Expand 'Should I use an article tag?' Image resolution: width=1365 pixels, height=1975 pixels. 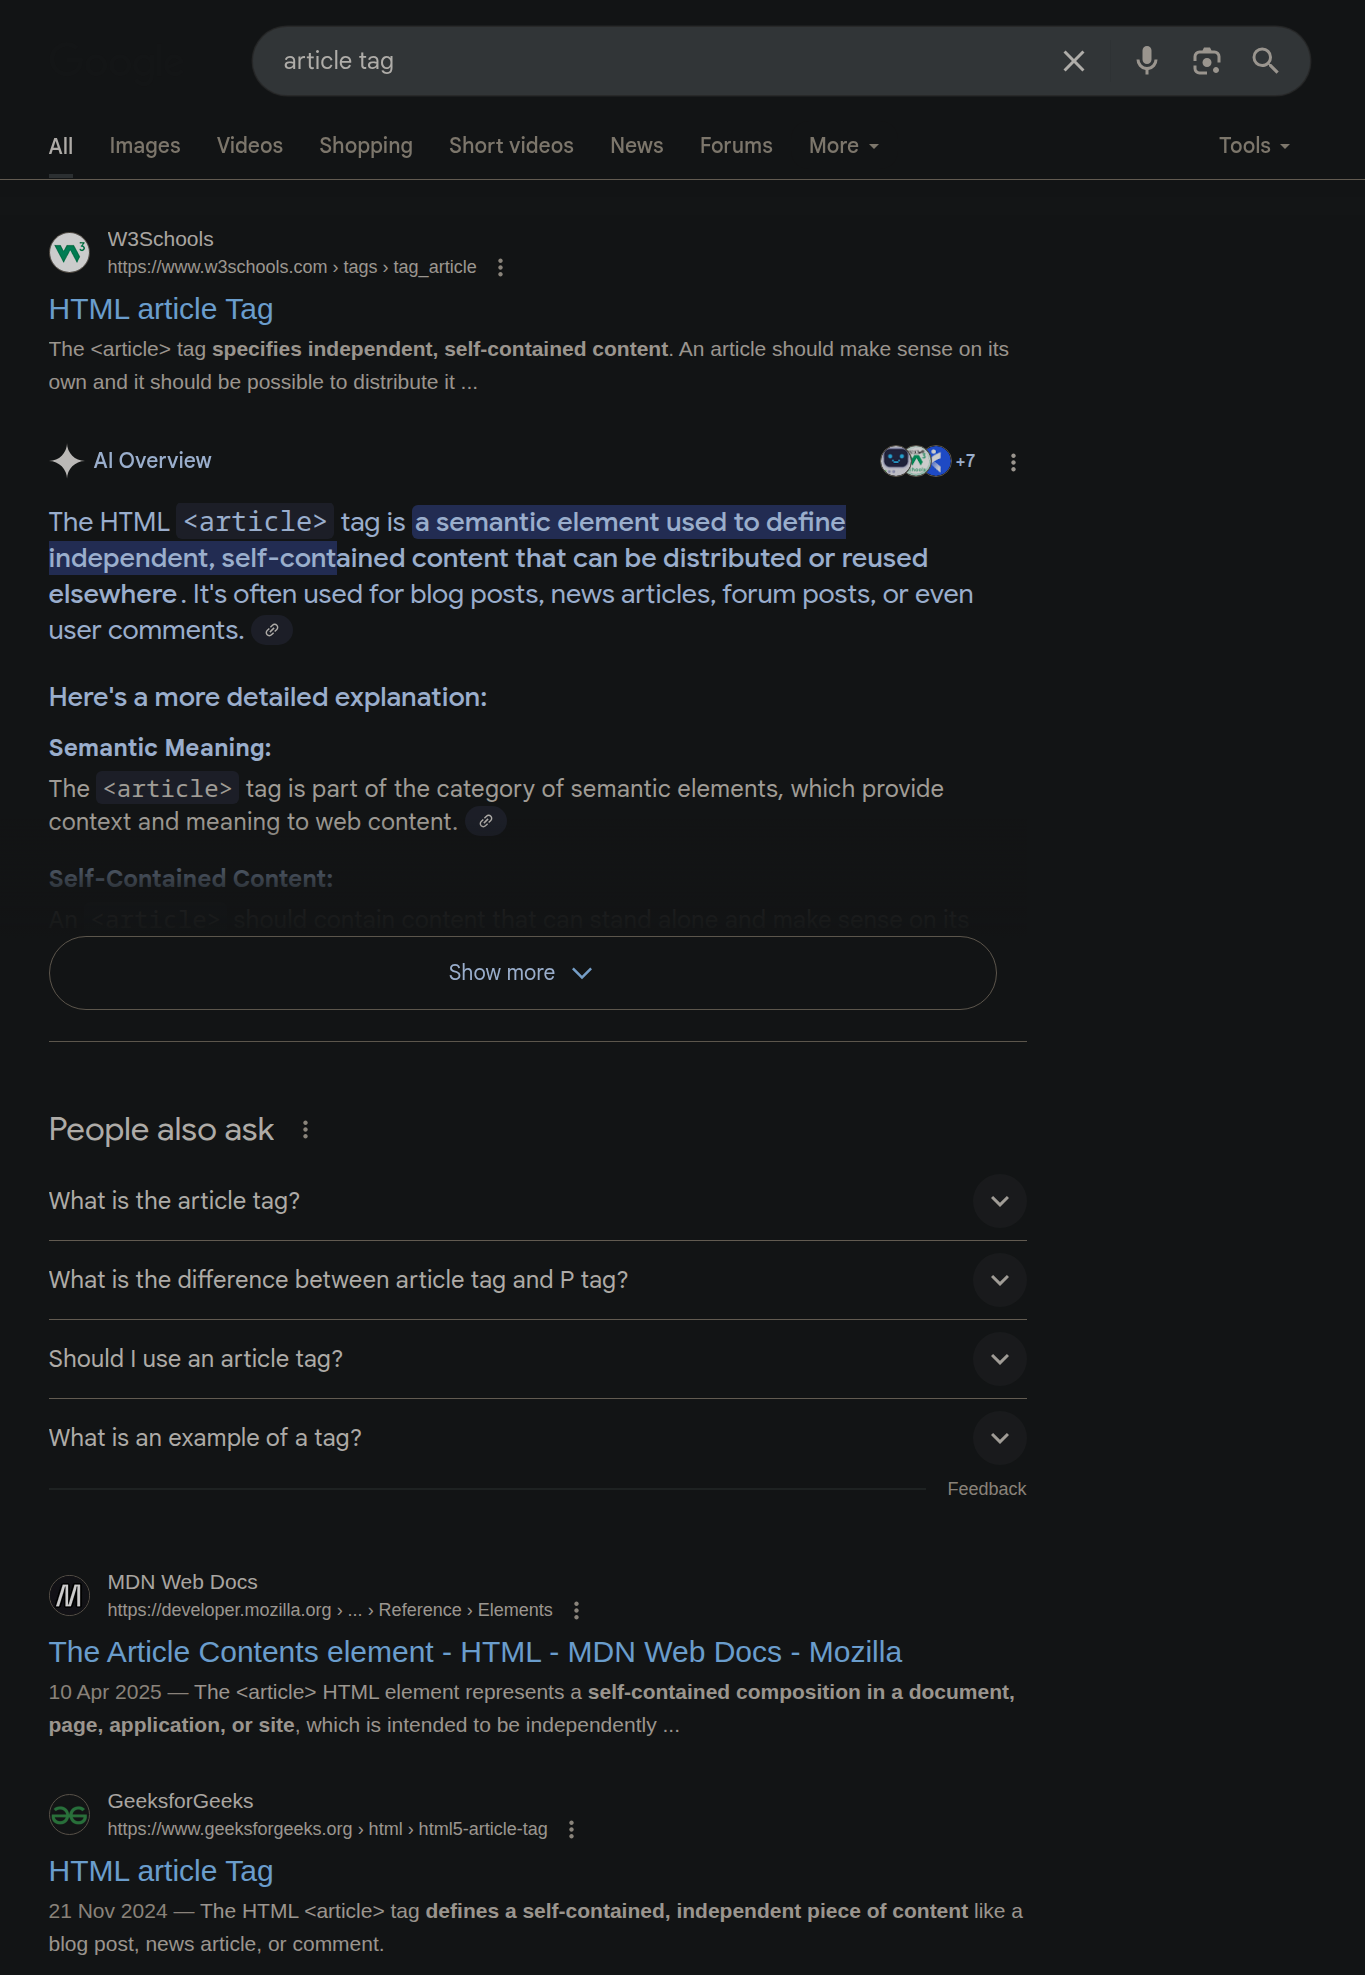coord(538,1359)
